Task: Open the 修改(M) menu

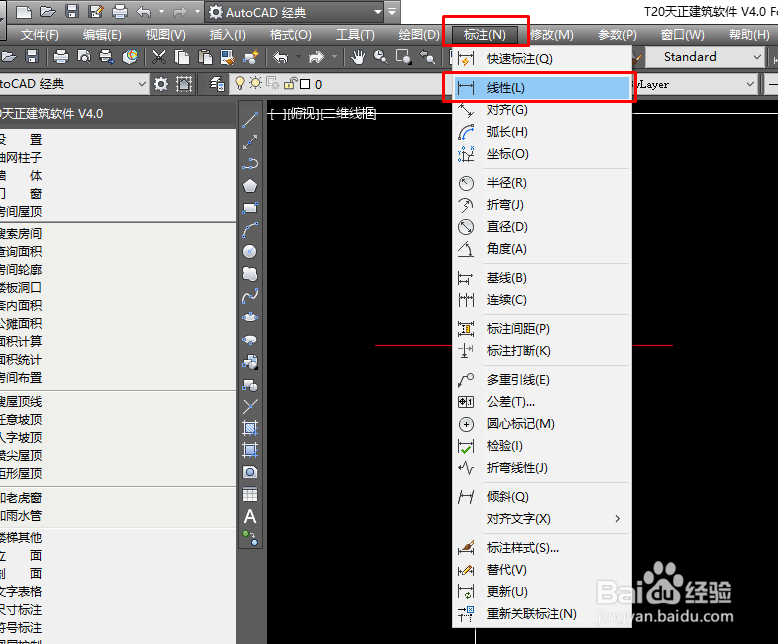Action: 552,35
